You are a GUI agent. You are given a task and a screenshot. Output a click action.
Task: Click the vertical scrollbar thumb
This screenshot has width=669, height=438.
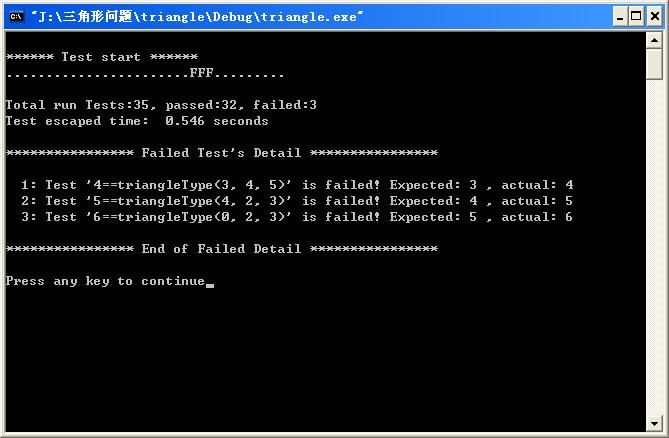[654, 64]
